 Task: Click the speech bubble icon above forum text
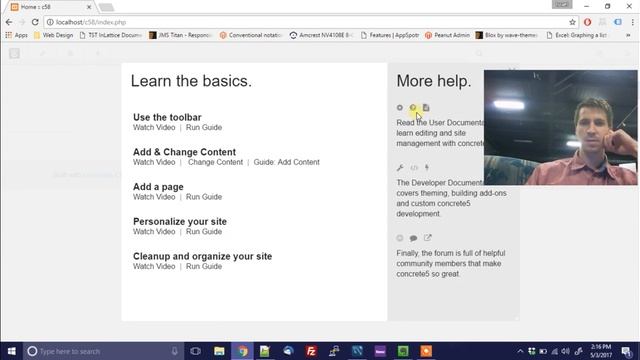413,238
